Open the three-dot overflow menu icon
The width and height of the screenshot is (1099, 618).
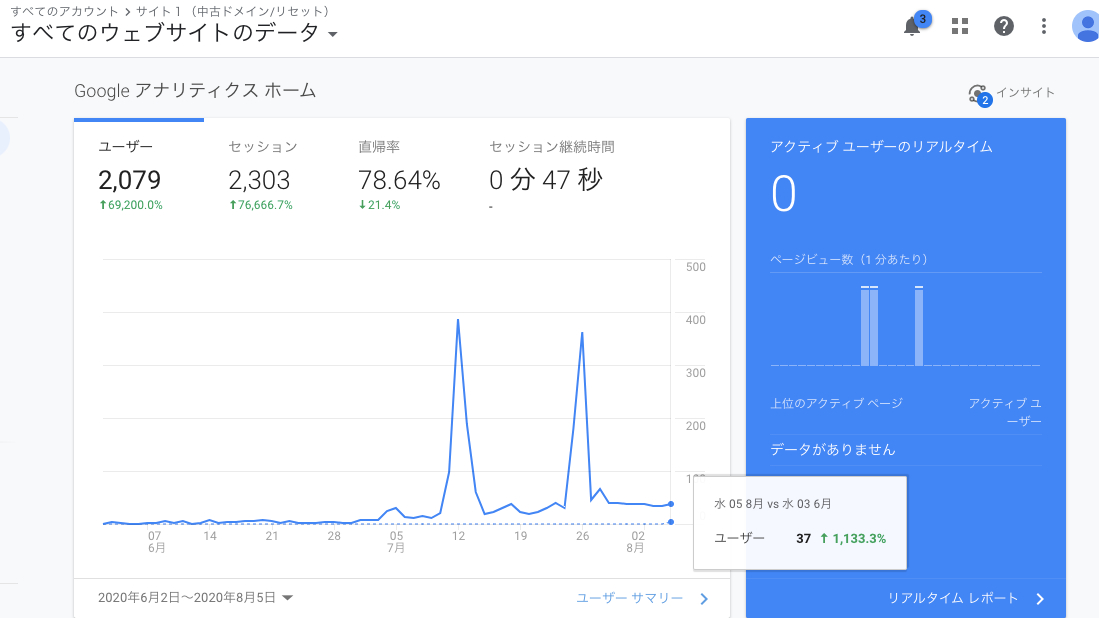tap(1044, 26)
